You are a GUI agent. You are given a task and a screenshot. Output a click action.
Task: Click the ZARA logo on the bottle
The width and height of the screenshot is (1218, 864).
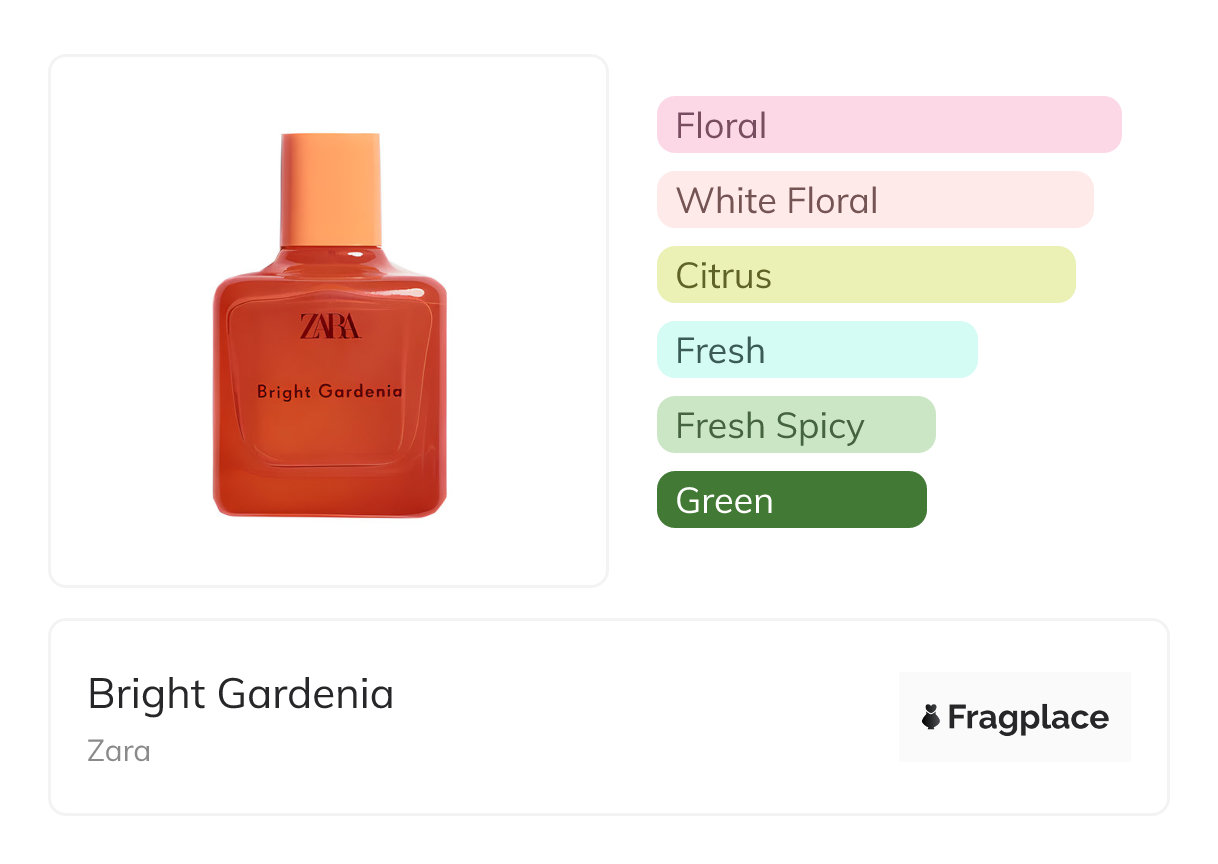click(x=329, y=327)
